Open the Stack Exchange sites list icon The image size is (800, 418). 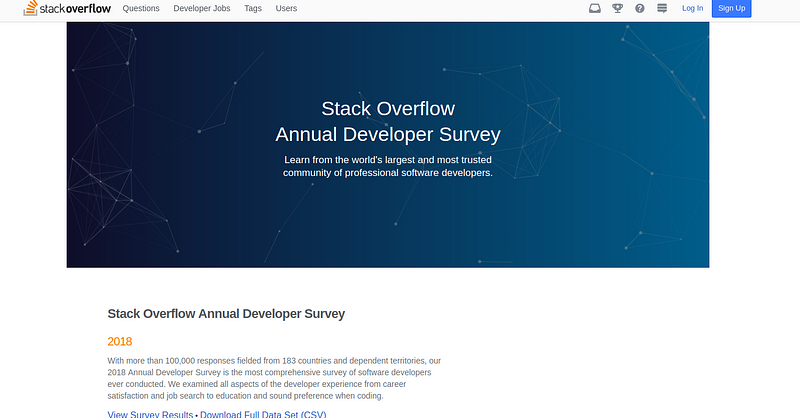click(x=662, y=8)
